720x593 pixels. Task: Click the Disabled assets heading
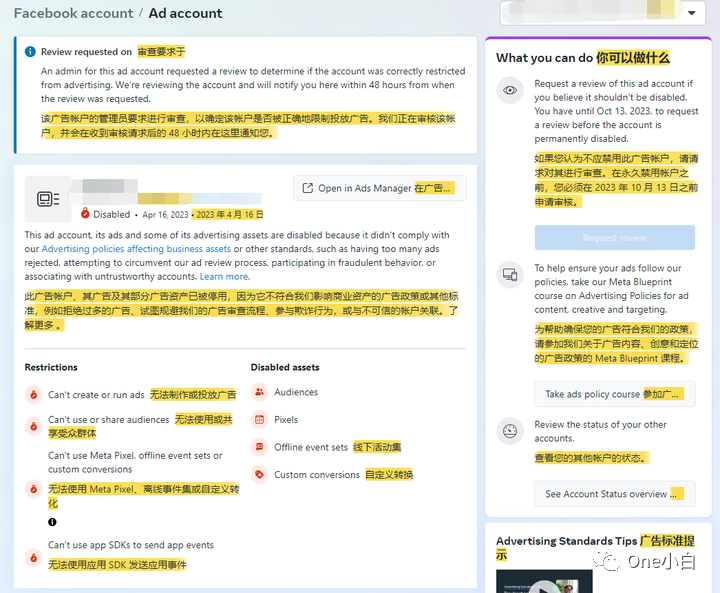pyautogui.click(x=285, y=367)
